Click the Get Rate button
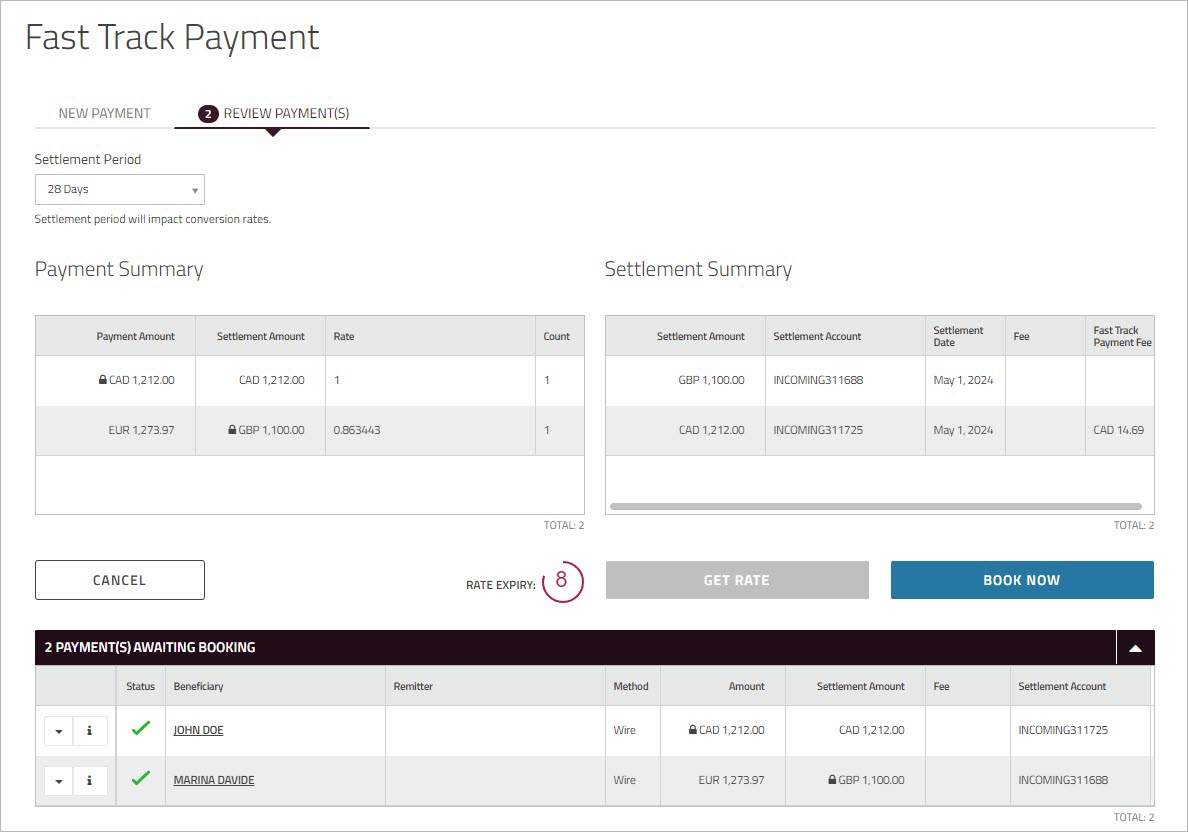 point(737,580)
